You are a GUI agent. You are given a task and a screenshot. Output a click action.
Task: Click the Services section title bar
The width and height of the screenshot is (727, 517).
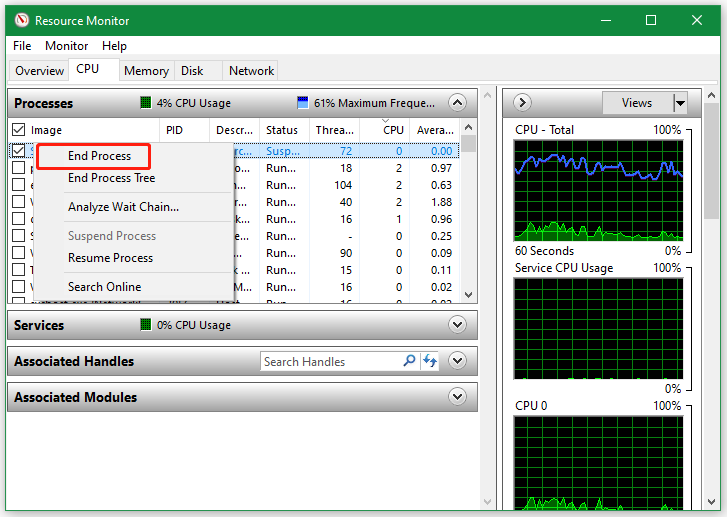242,325
